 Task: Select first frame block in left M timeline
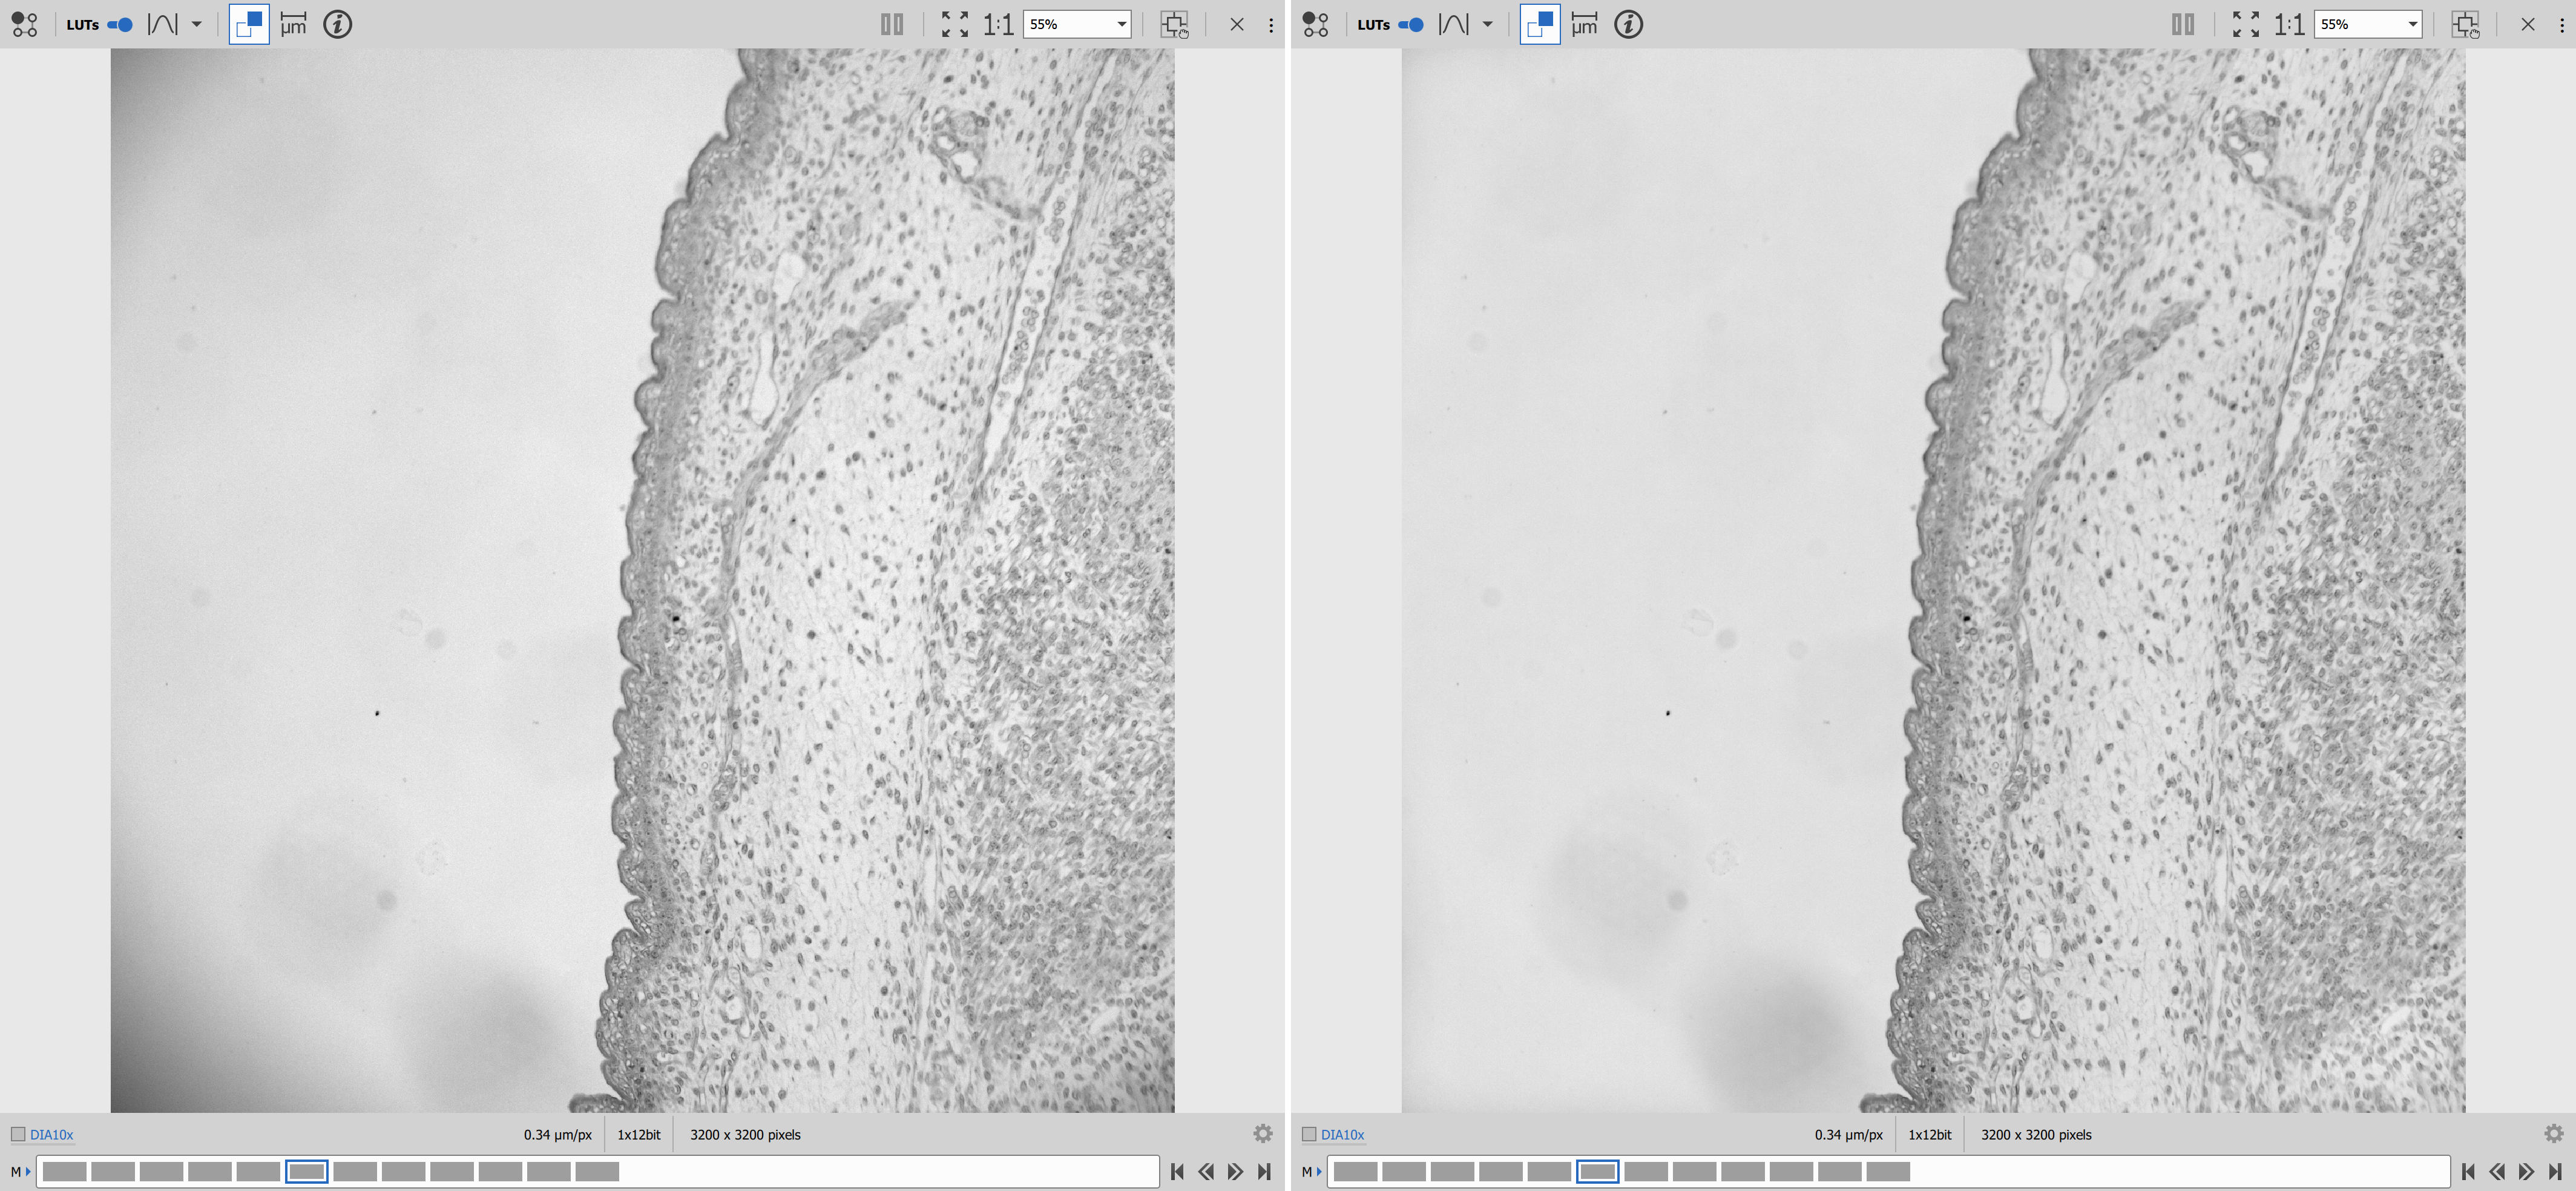pyautogui.click(x=64, y=1171)
